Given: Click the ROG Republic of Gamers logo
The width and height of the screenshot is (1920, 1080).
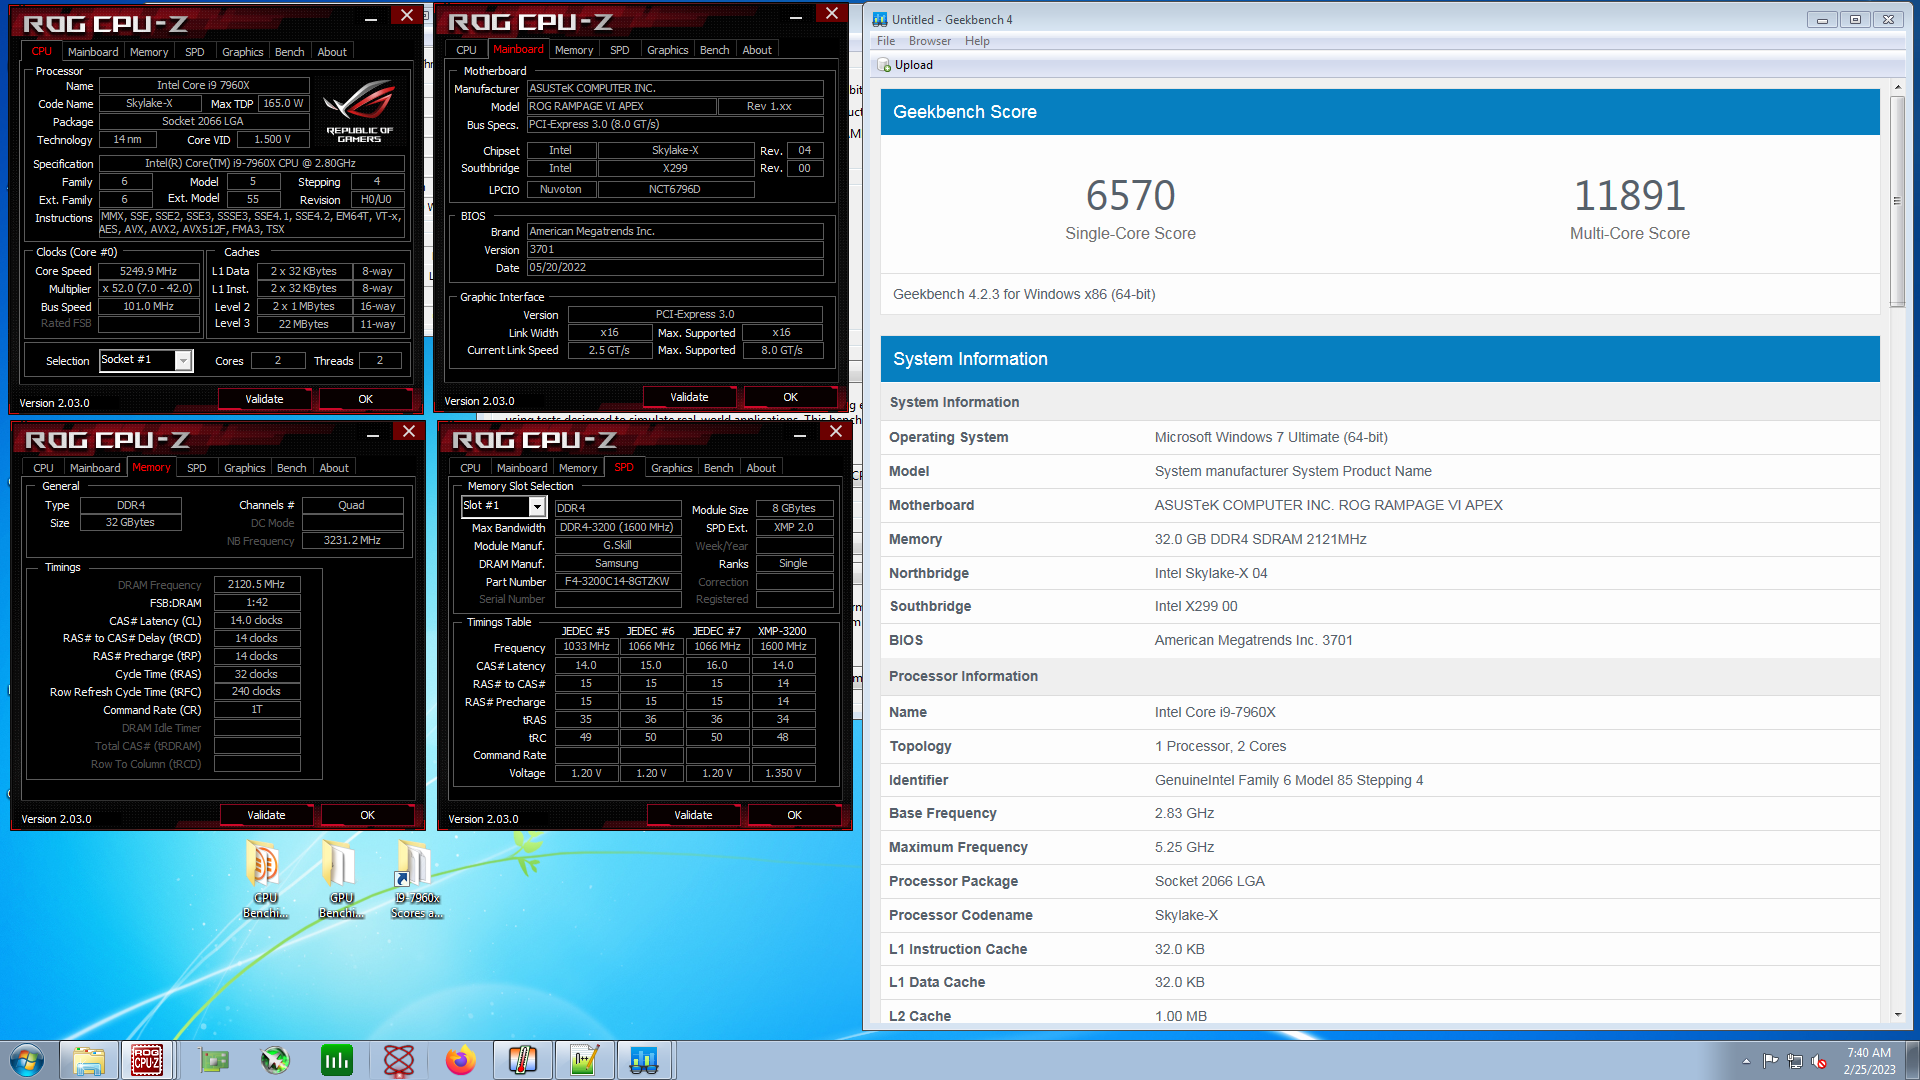Looking at the screenshot, I should click(x=360, y=110).
